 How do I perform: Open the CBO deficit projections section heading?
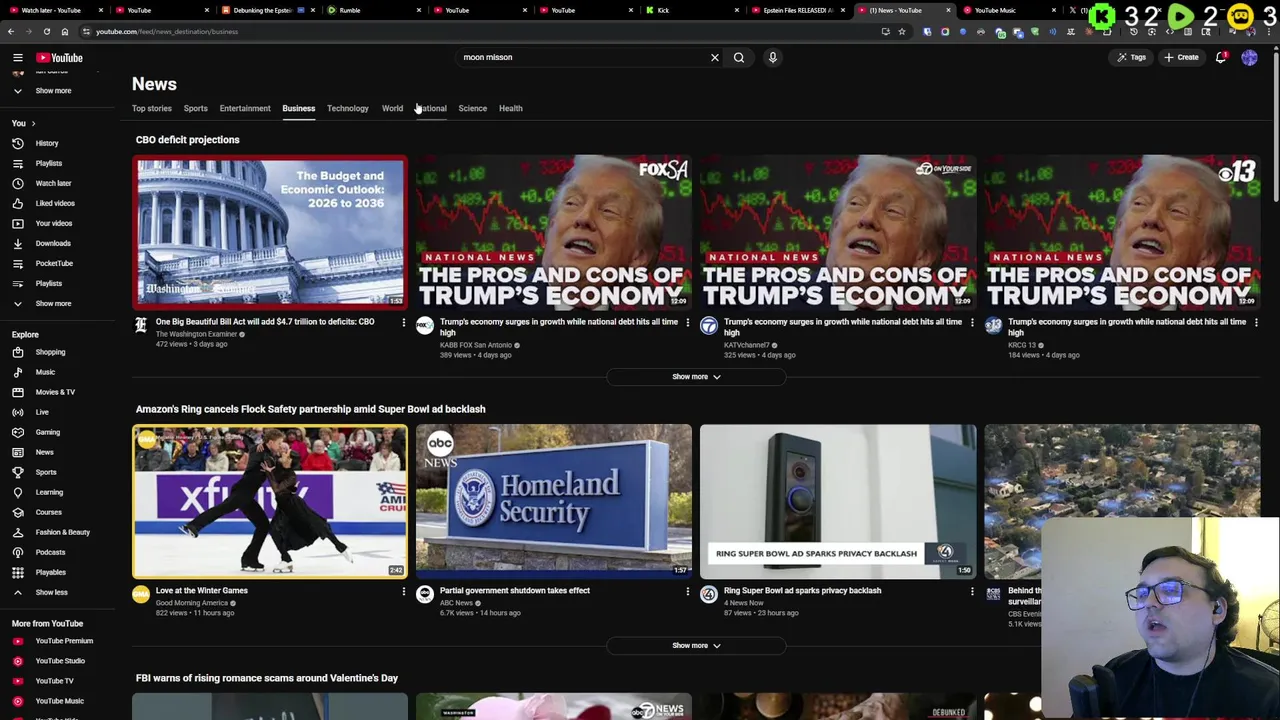click(188, 140)
